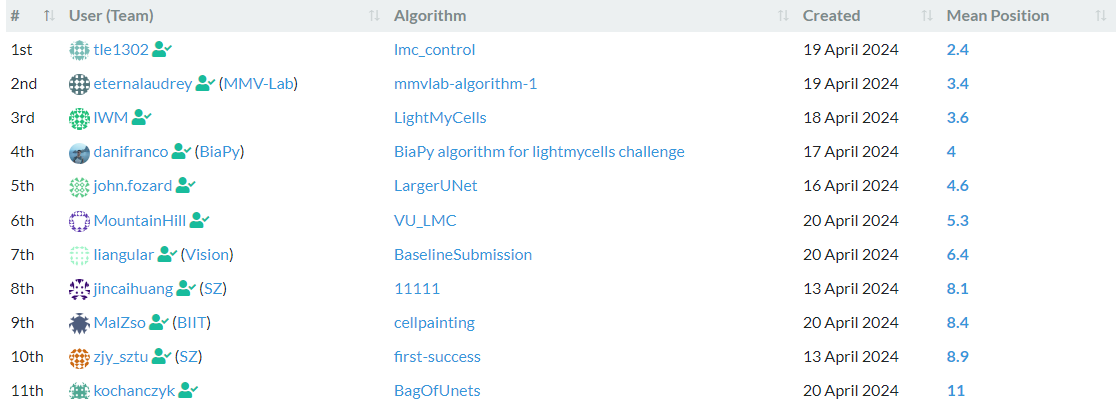Open the MMV-Lab team link
Image resolution: width=1118 pixels, height=399 pixels.
point(258,84)
